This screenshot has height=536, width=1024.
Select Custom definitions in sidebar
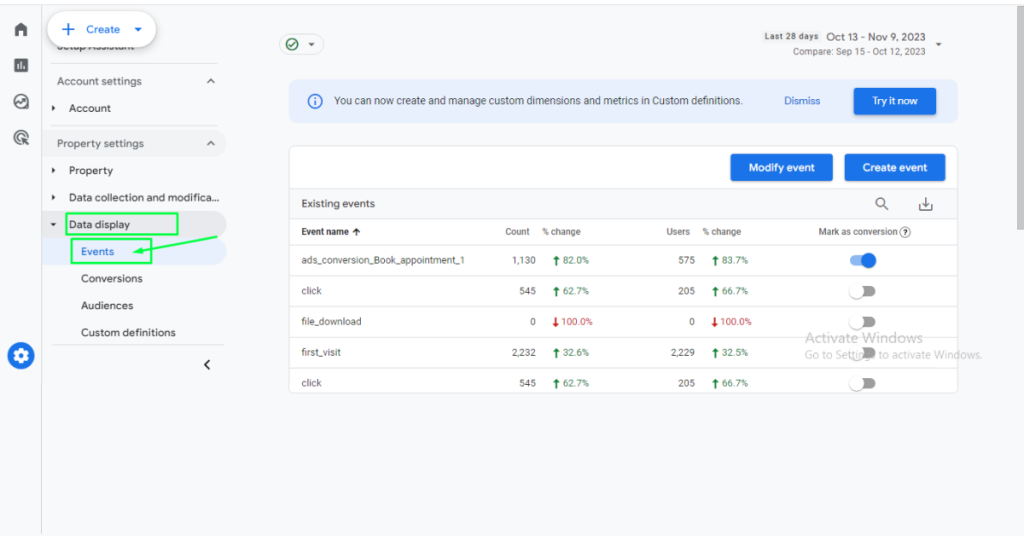click(128, 333)
